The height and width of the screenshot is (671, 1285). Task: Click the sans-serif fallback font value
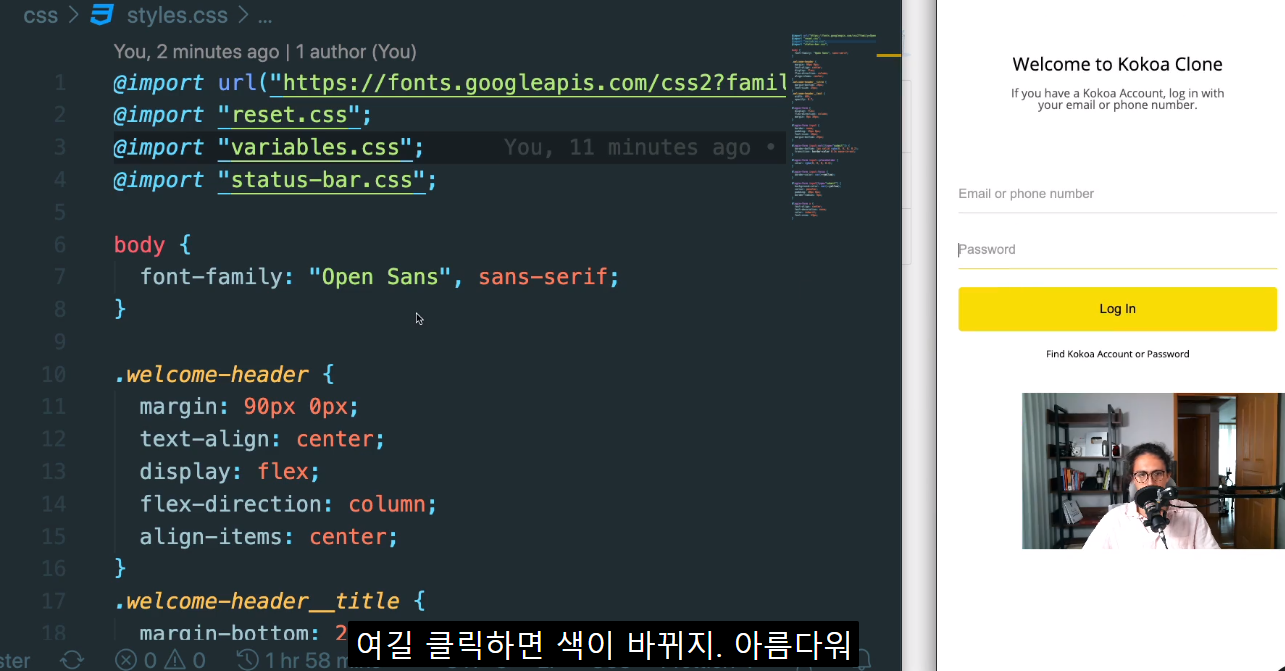(543, 277)
